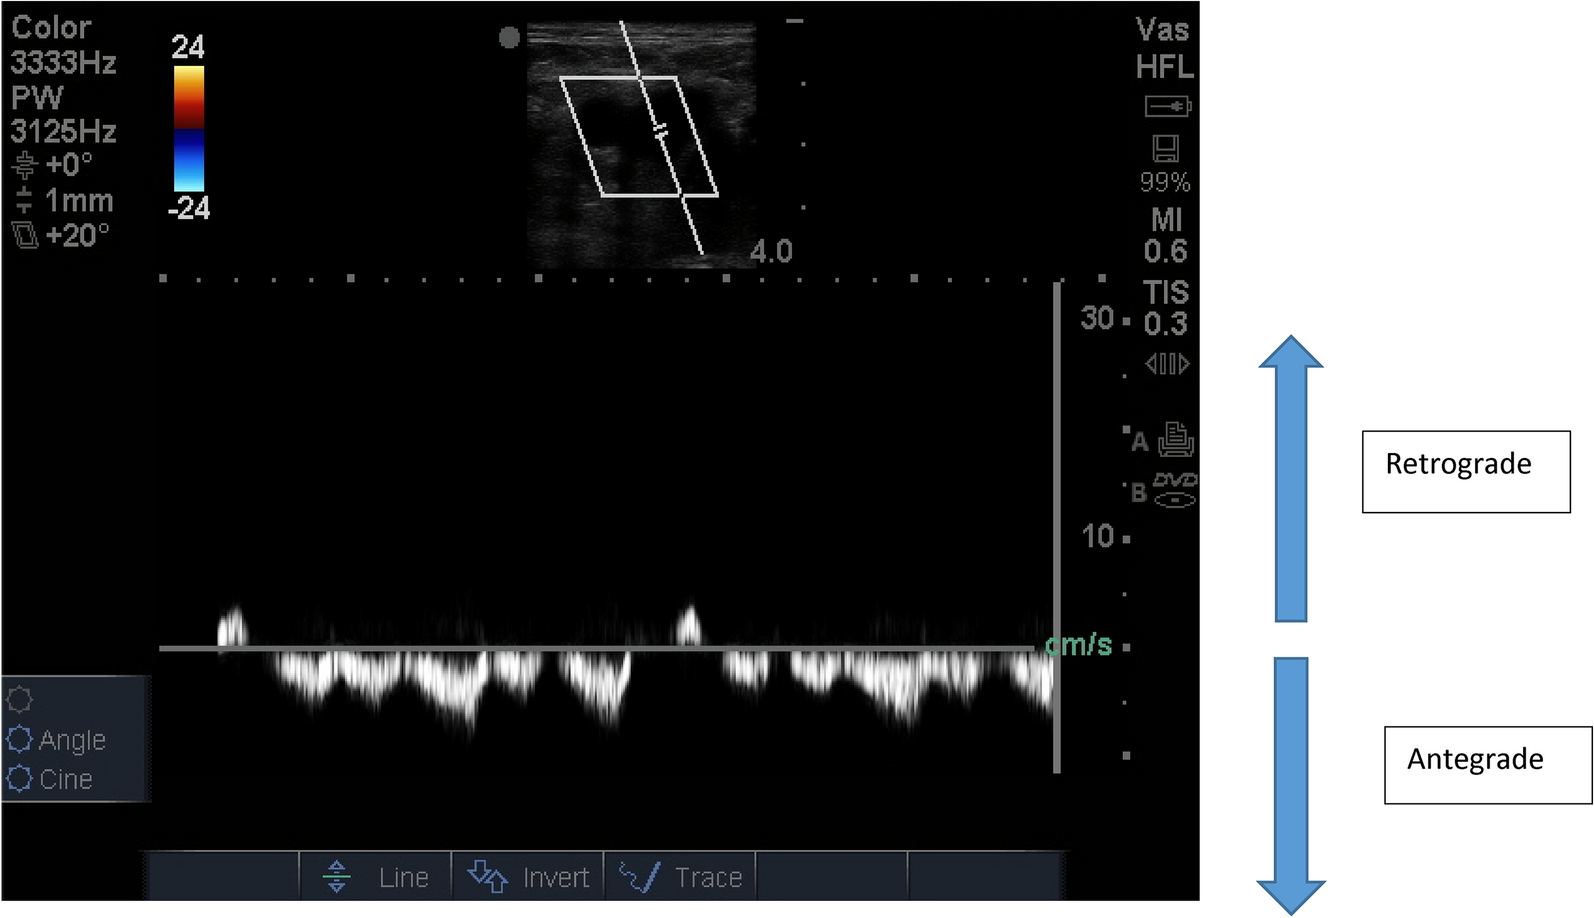This screenshot has width=1594, height=918.
Task: Click the horizontal arrows icon below TIS
Action: coord(1166,364)
